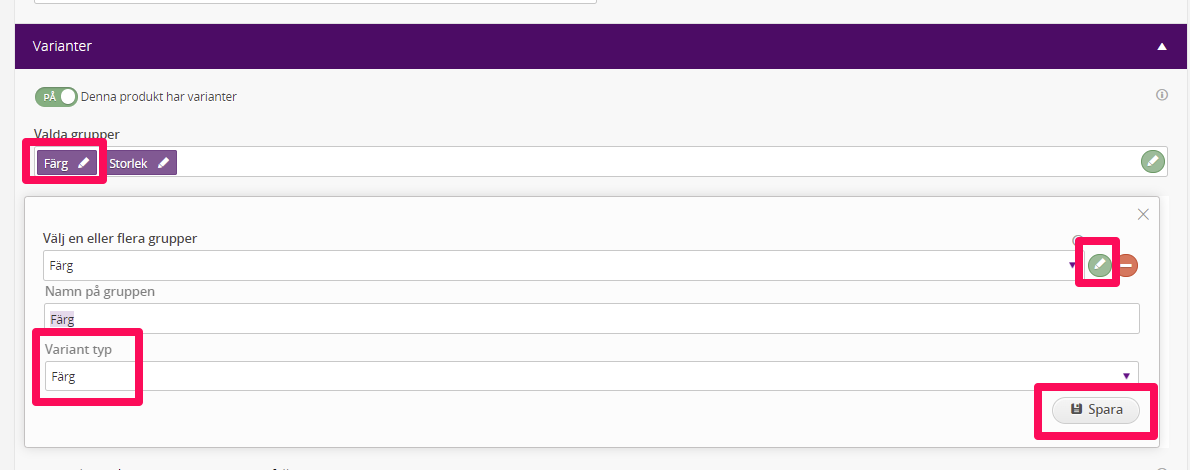Viewport: 1190px width, 470px height.
Task: Click the pencil icon on the Storlek tag
Action: (x=163, y=162)
